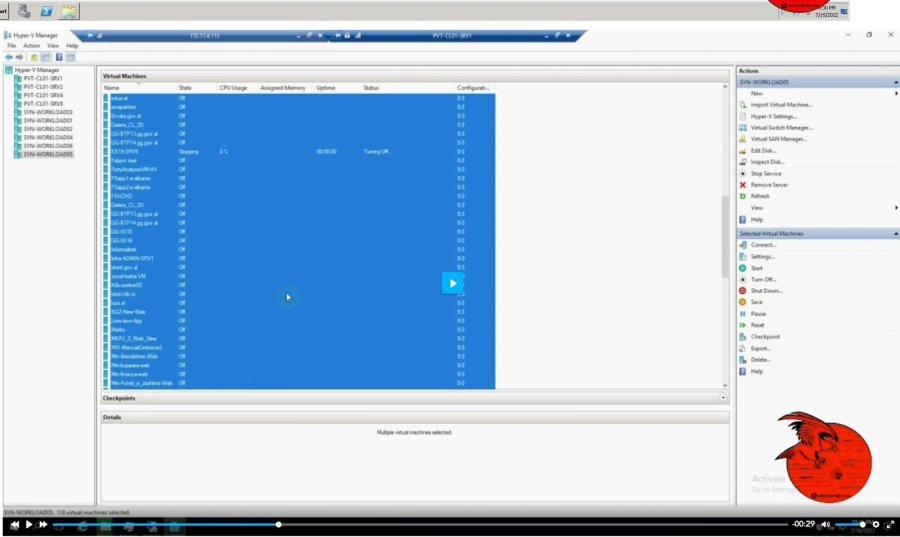900x537 pixels.
Task: Click Remove Server red X action
Action: click(x=769, y=185)
